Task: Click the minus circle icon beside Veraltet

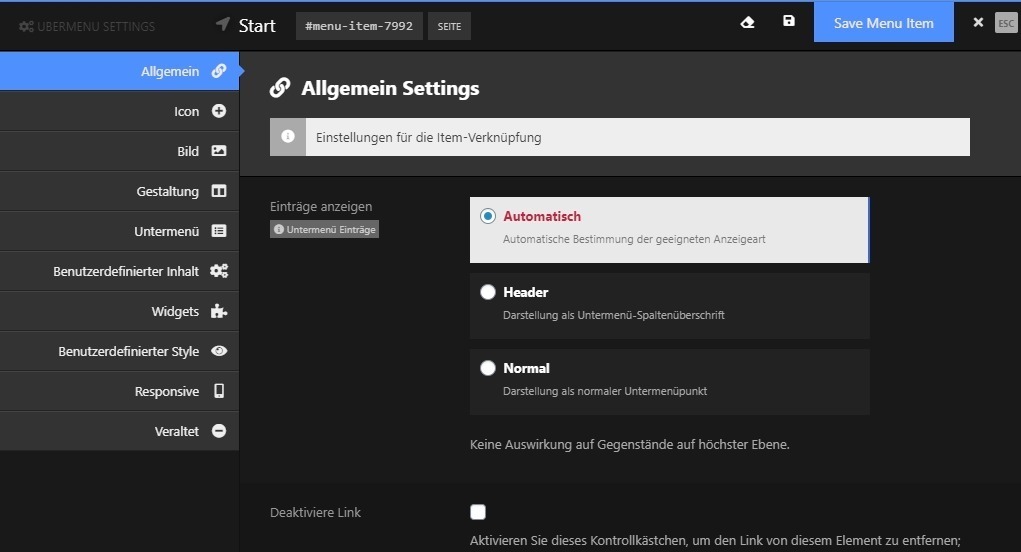Action: (x=219, y=431)
